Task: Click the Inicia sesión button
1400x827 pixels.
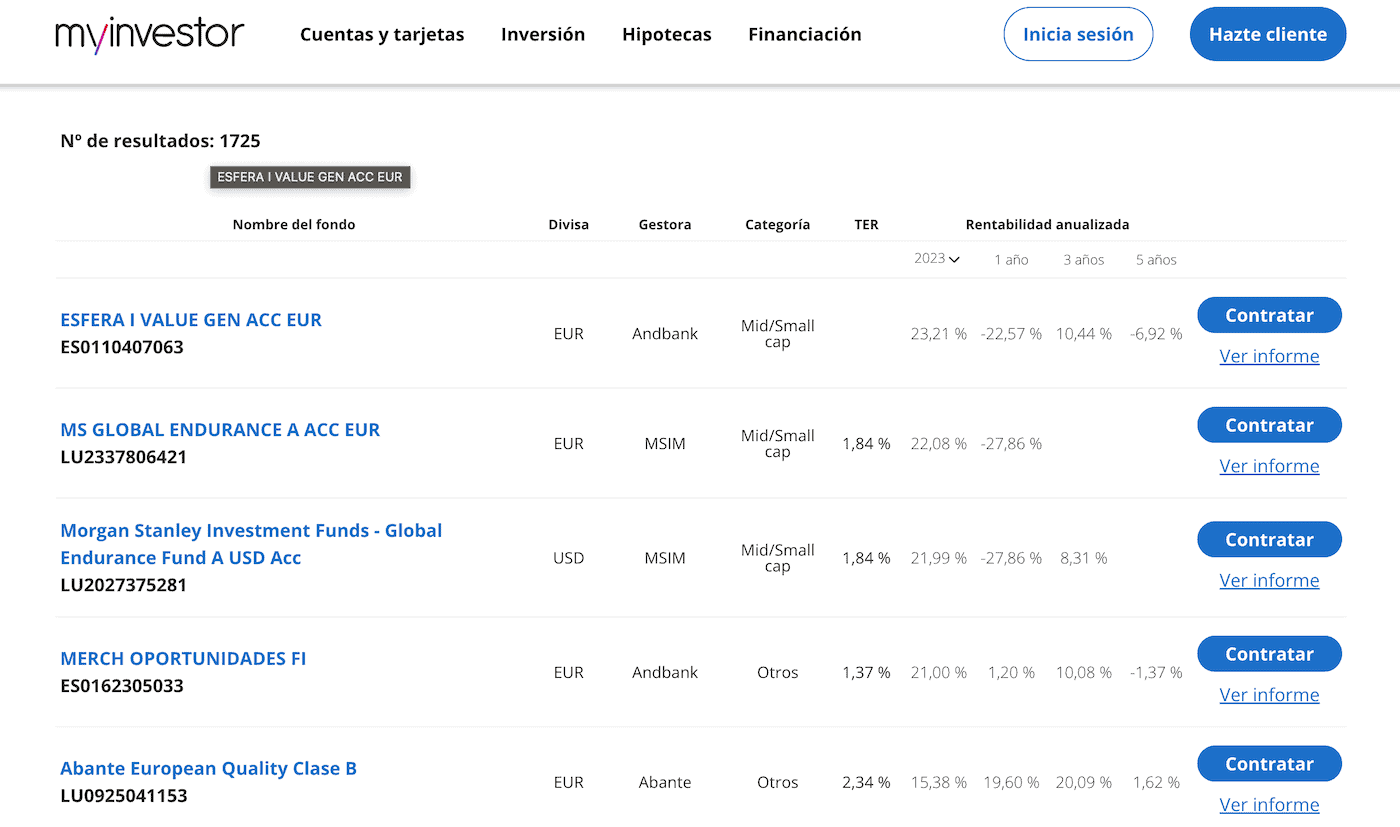Action: (1078, 34)
